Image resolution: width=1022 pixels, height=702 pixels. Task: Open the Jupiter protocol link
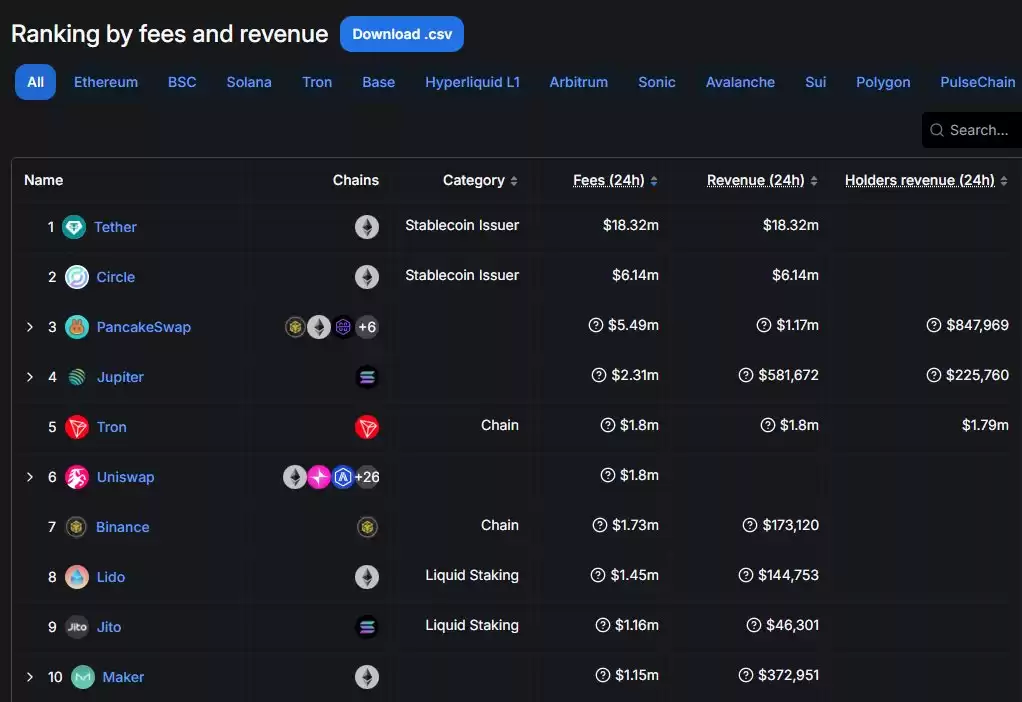pyautogui.click(x=120, y=377)
